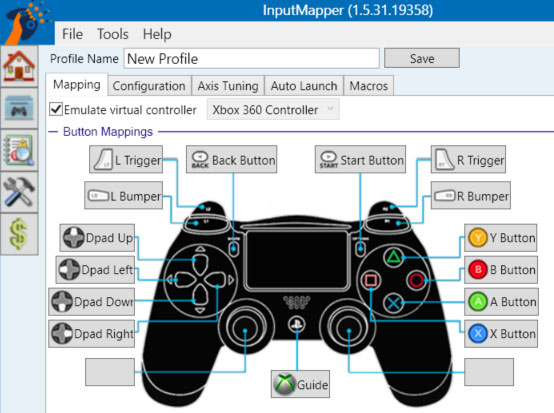Image resolution: width=554 pixels, height=413 pixels.
Task: Switch to the Mapping tab
Action: pyautogui.click(x=77, y=85)
